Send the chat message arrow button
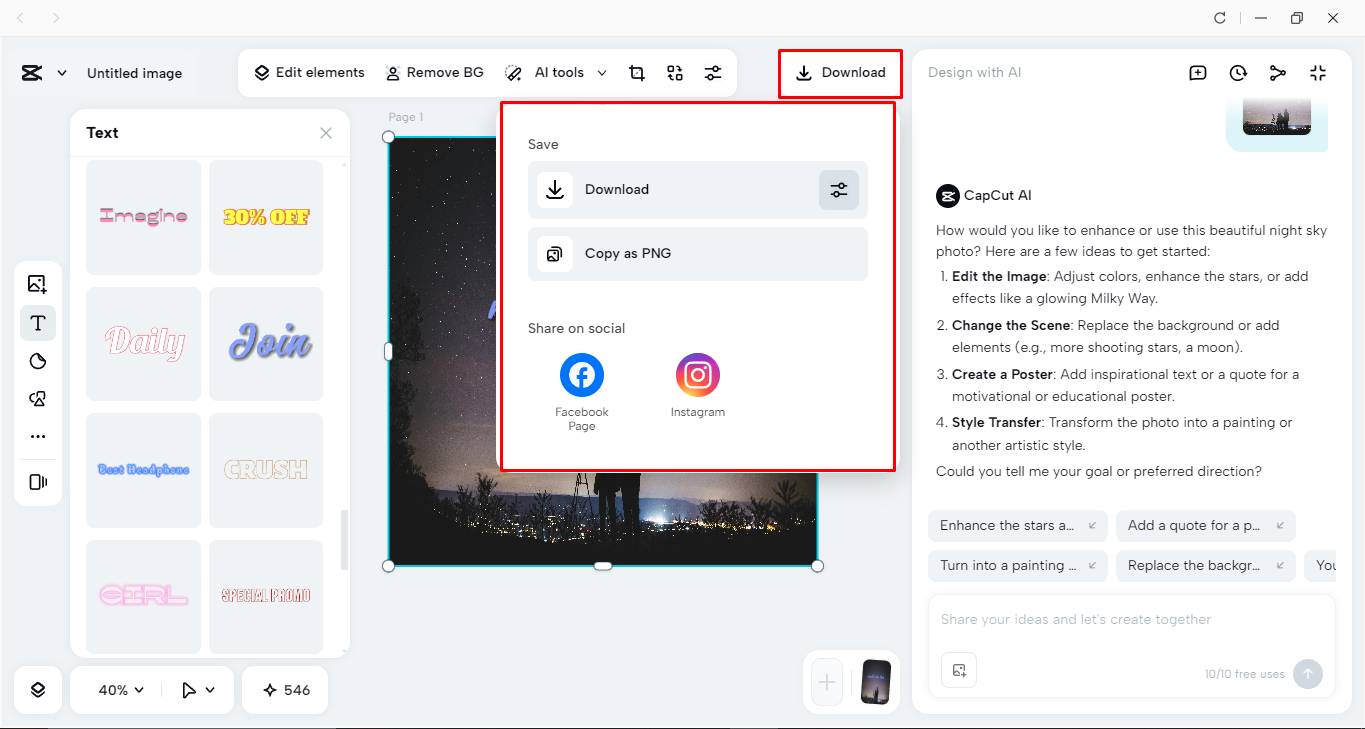The image size is (1365, 729). pyautogui.click(x=1306, y=674)
